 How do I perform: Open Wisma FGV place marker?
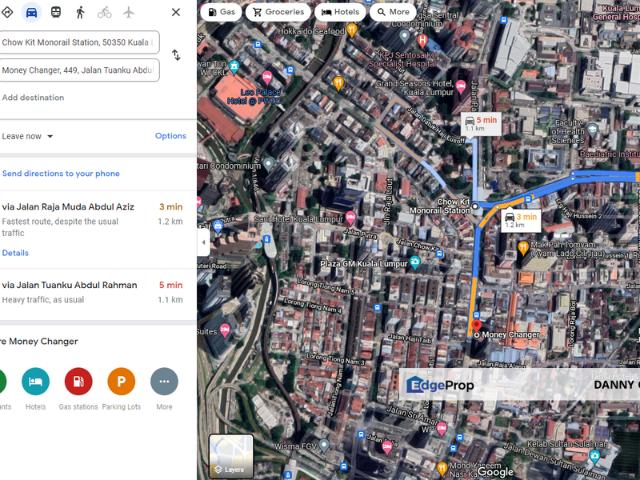[x=324, y=445]
